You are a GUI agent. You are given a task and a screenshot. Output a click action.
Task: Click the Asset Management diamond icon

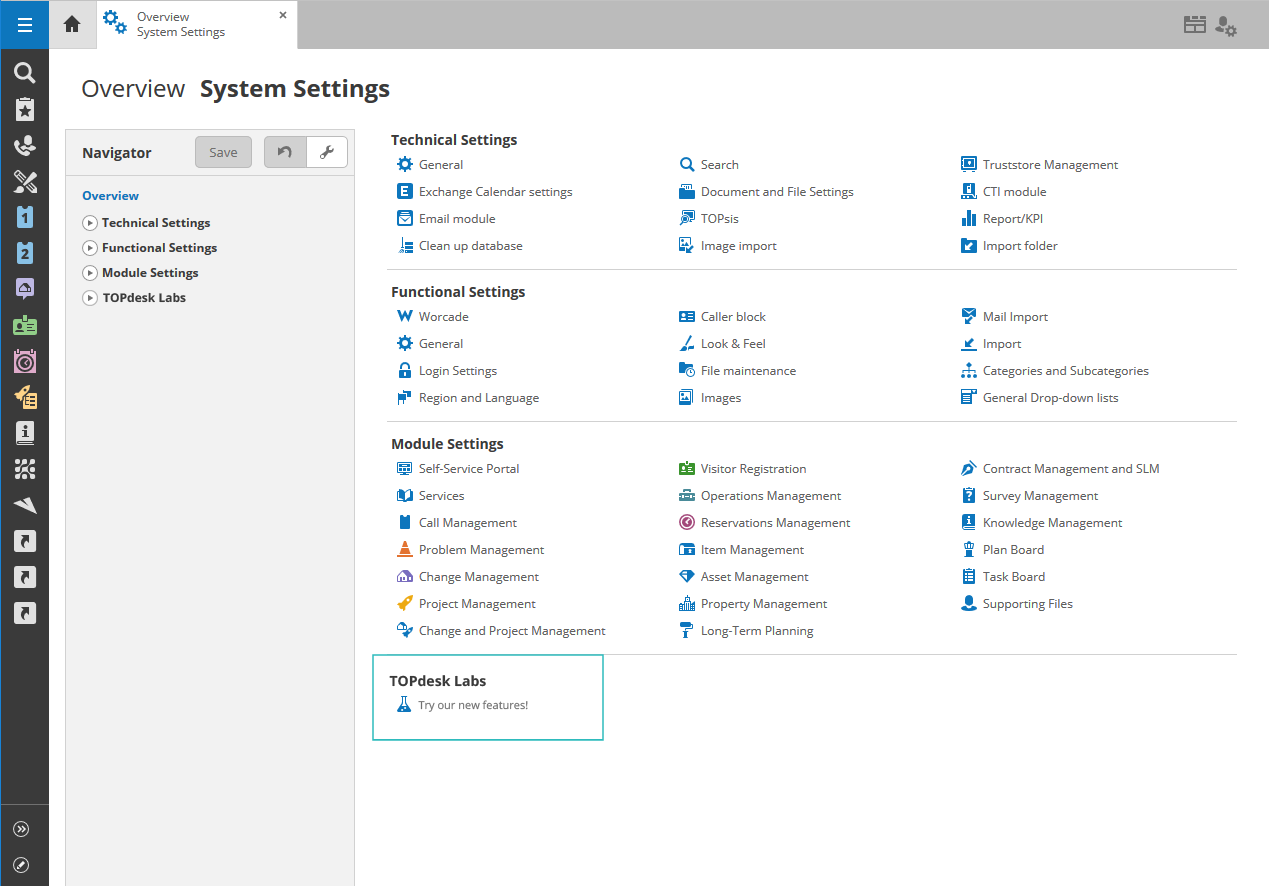(x=686, y=576)
